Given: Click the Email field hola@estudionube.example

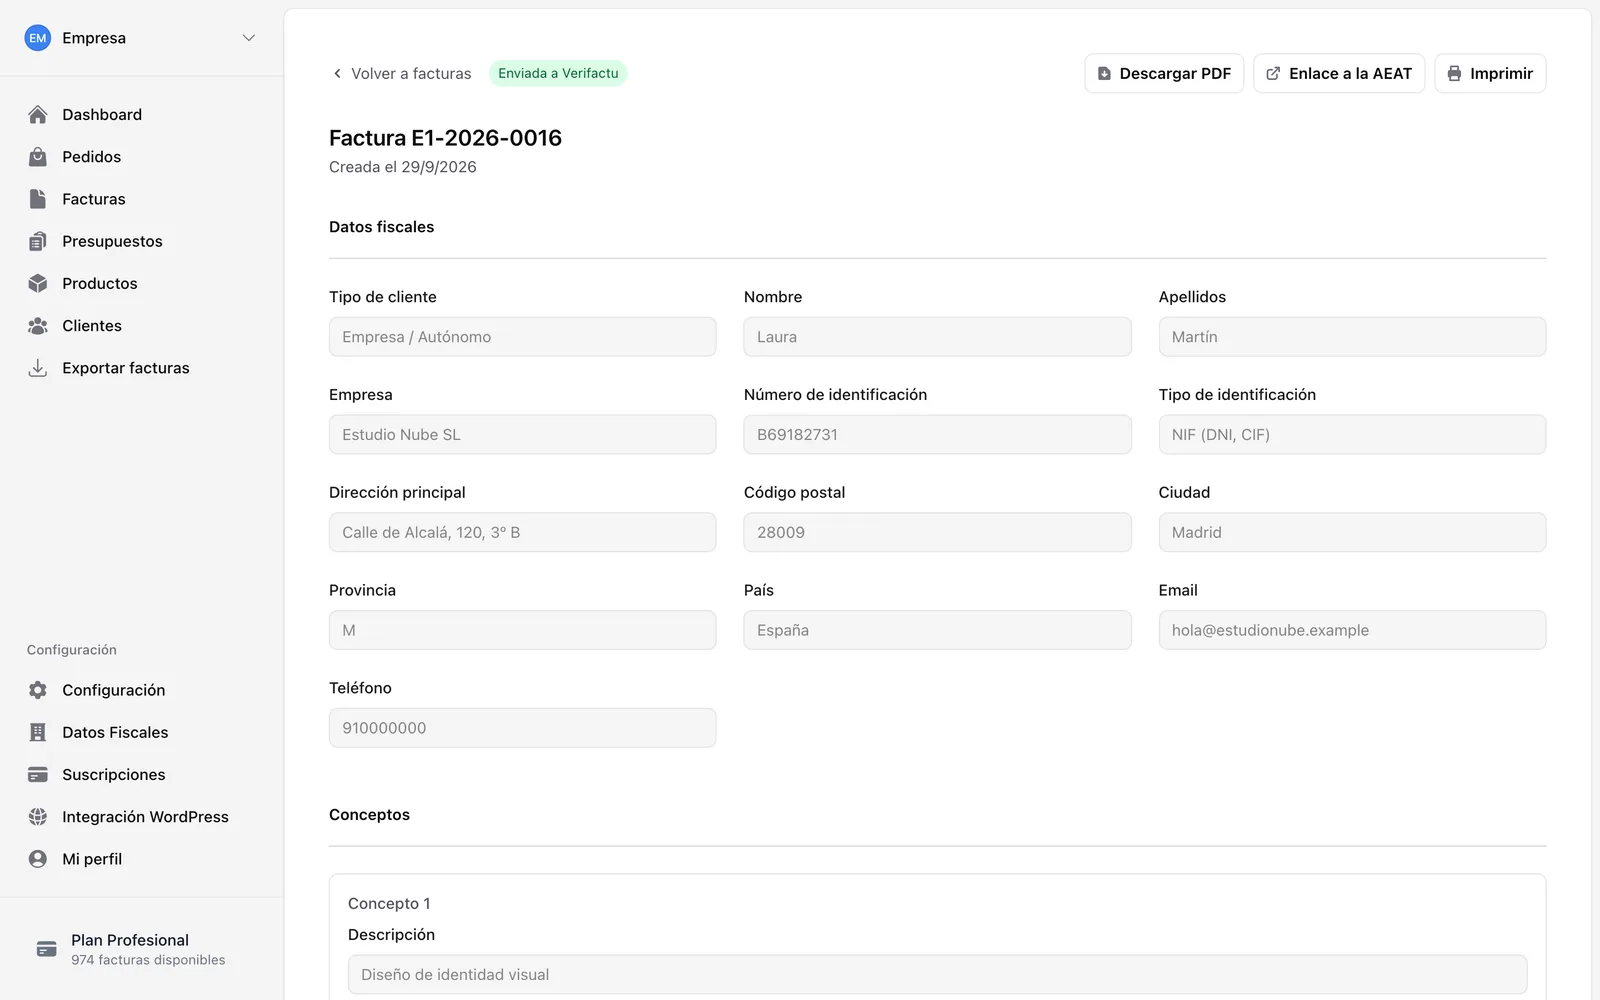Looking at the screenshot, I should [1352, 630].
